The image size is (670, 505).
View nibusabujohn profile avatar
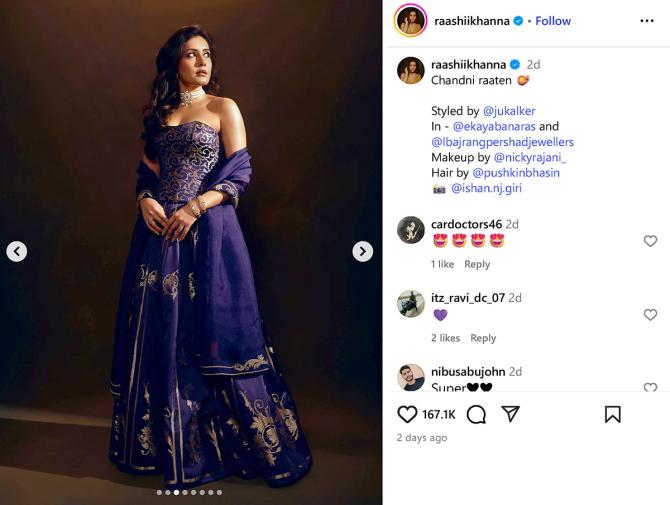pyautogui.click(x=411, y=377)
